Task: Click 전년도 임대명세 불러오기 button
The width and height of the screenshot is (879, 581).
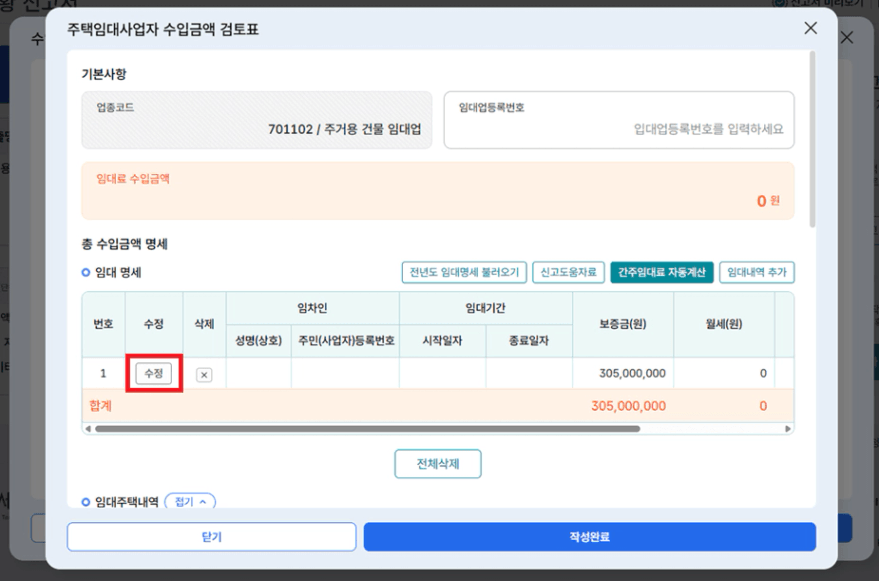Action: point(464,272)
